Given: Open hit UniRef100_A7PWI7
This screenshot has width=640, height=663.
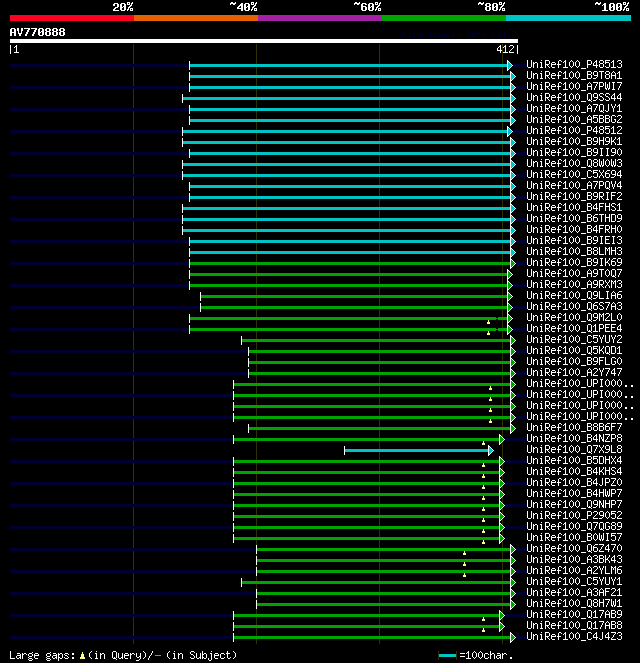Looking at the screenshot, I should click(x=574, y=86).
